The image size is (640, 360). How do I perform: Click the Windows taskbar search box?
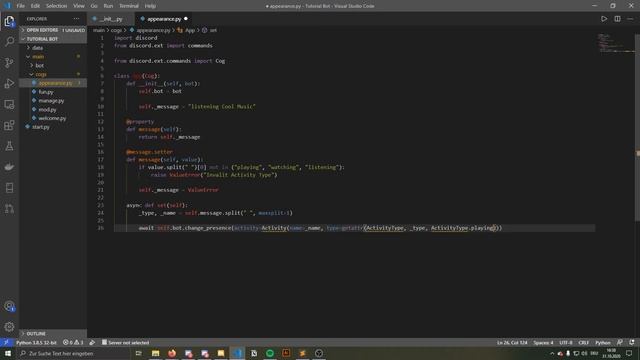click(73, 353)
